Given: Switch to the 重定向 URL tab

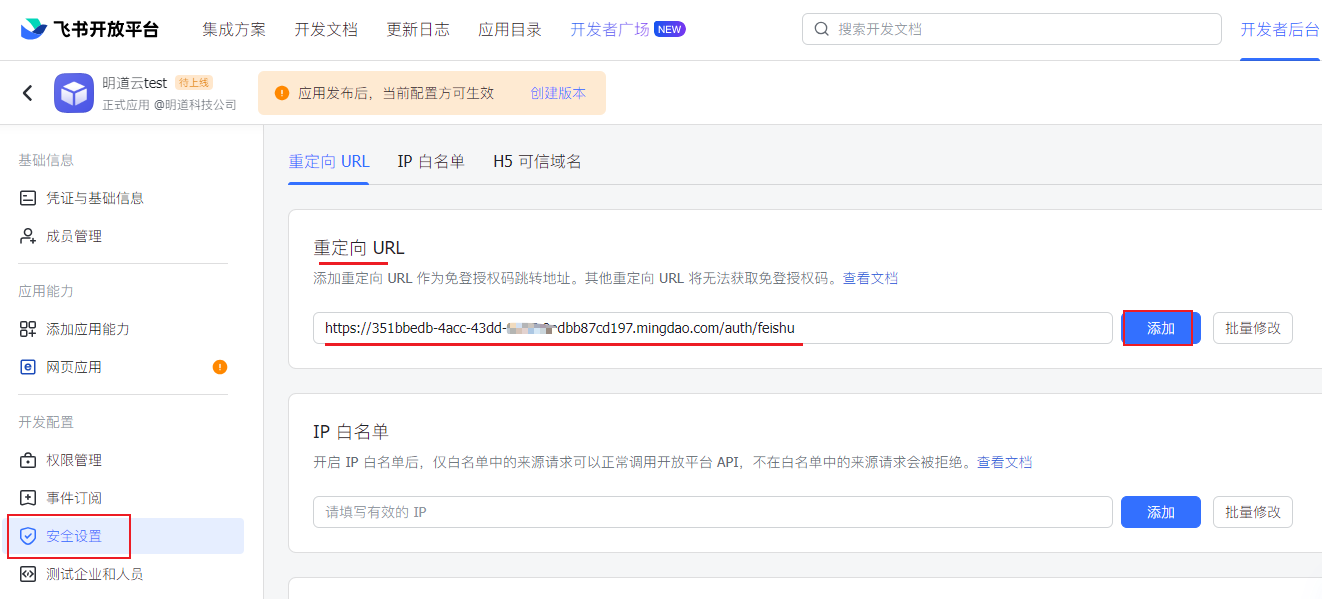Looking at the screenshot, I should tap(329, 161).
